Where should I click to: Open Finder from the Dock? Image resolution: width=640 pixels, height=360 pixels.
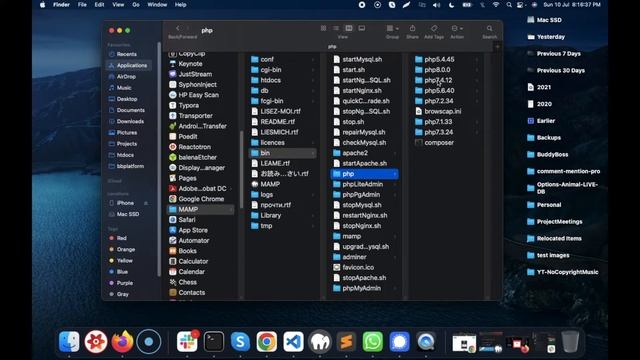tap(69, 341)
